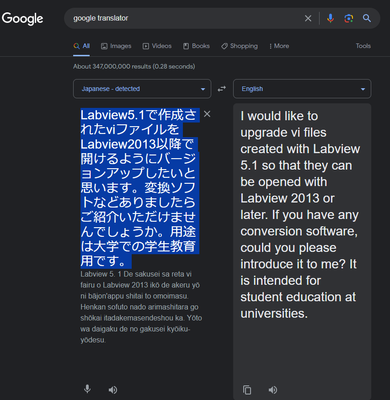Listen to the English translation
This screenshot has width=390, height=400.
pyautogui.click(x=273, y=390)
